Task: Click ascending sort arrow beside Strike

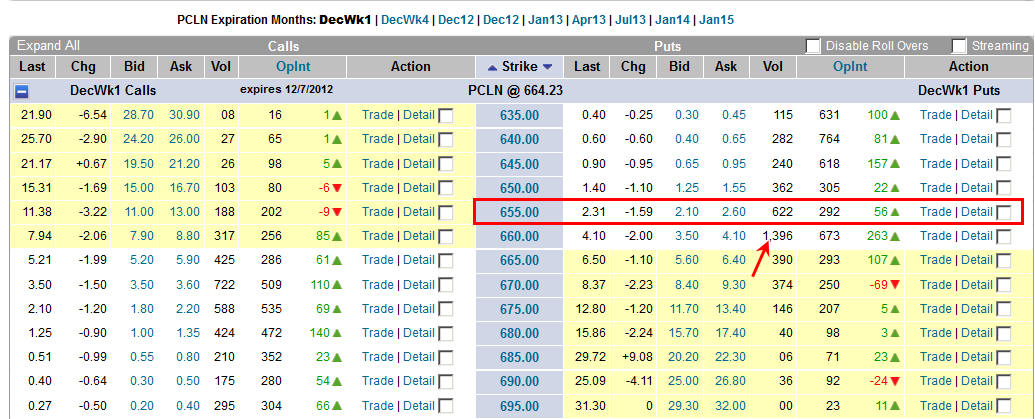Action: click(x=491, y=67)
